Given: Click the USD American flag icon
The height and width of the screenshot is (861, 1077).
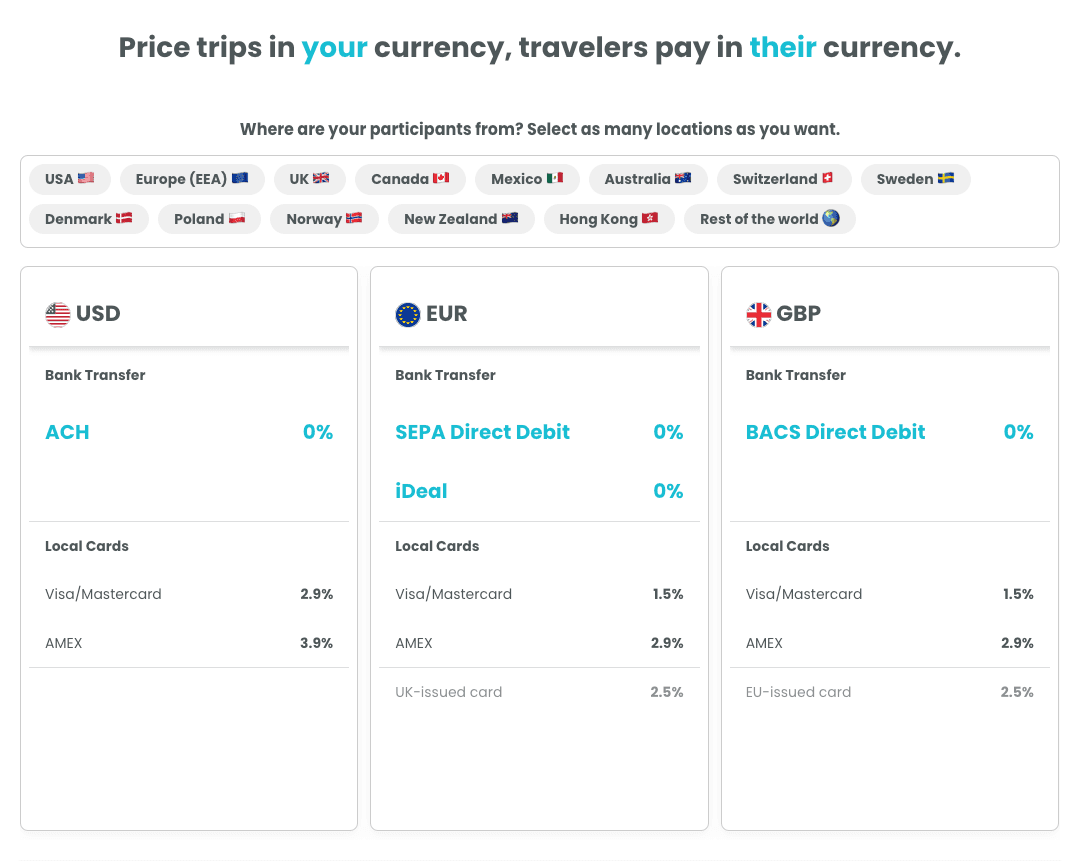Looking at the screenshot, I should pos(58,315).
